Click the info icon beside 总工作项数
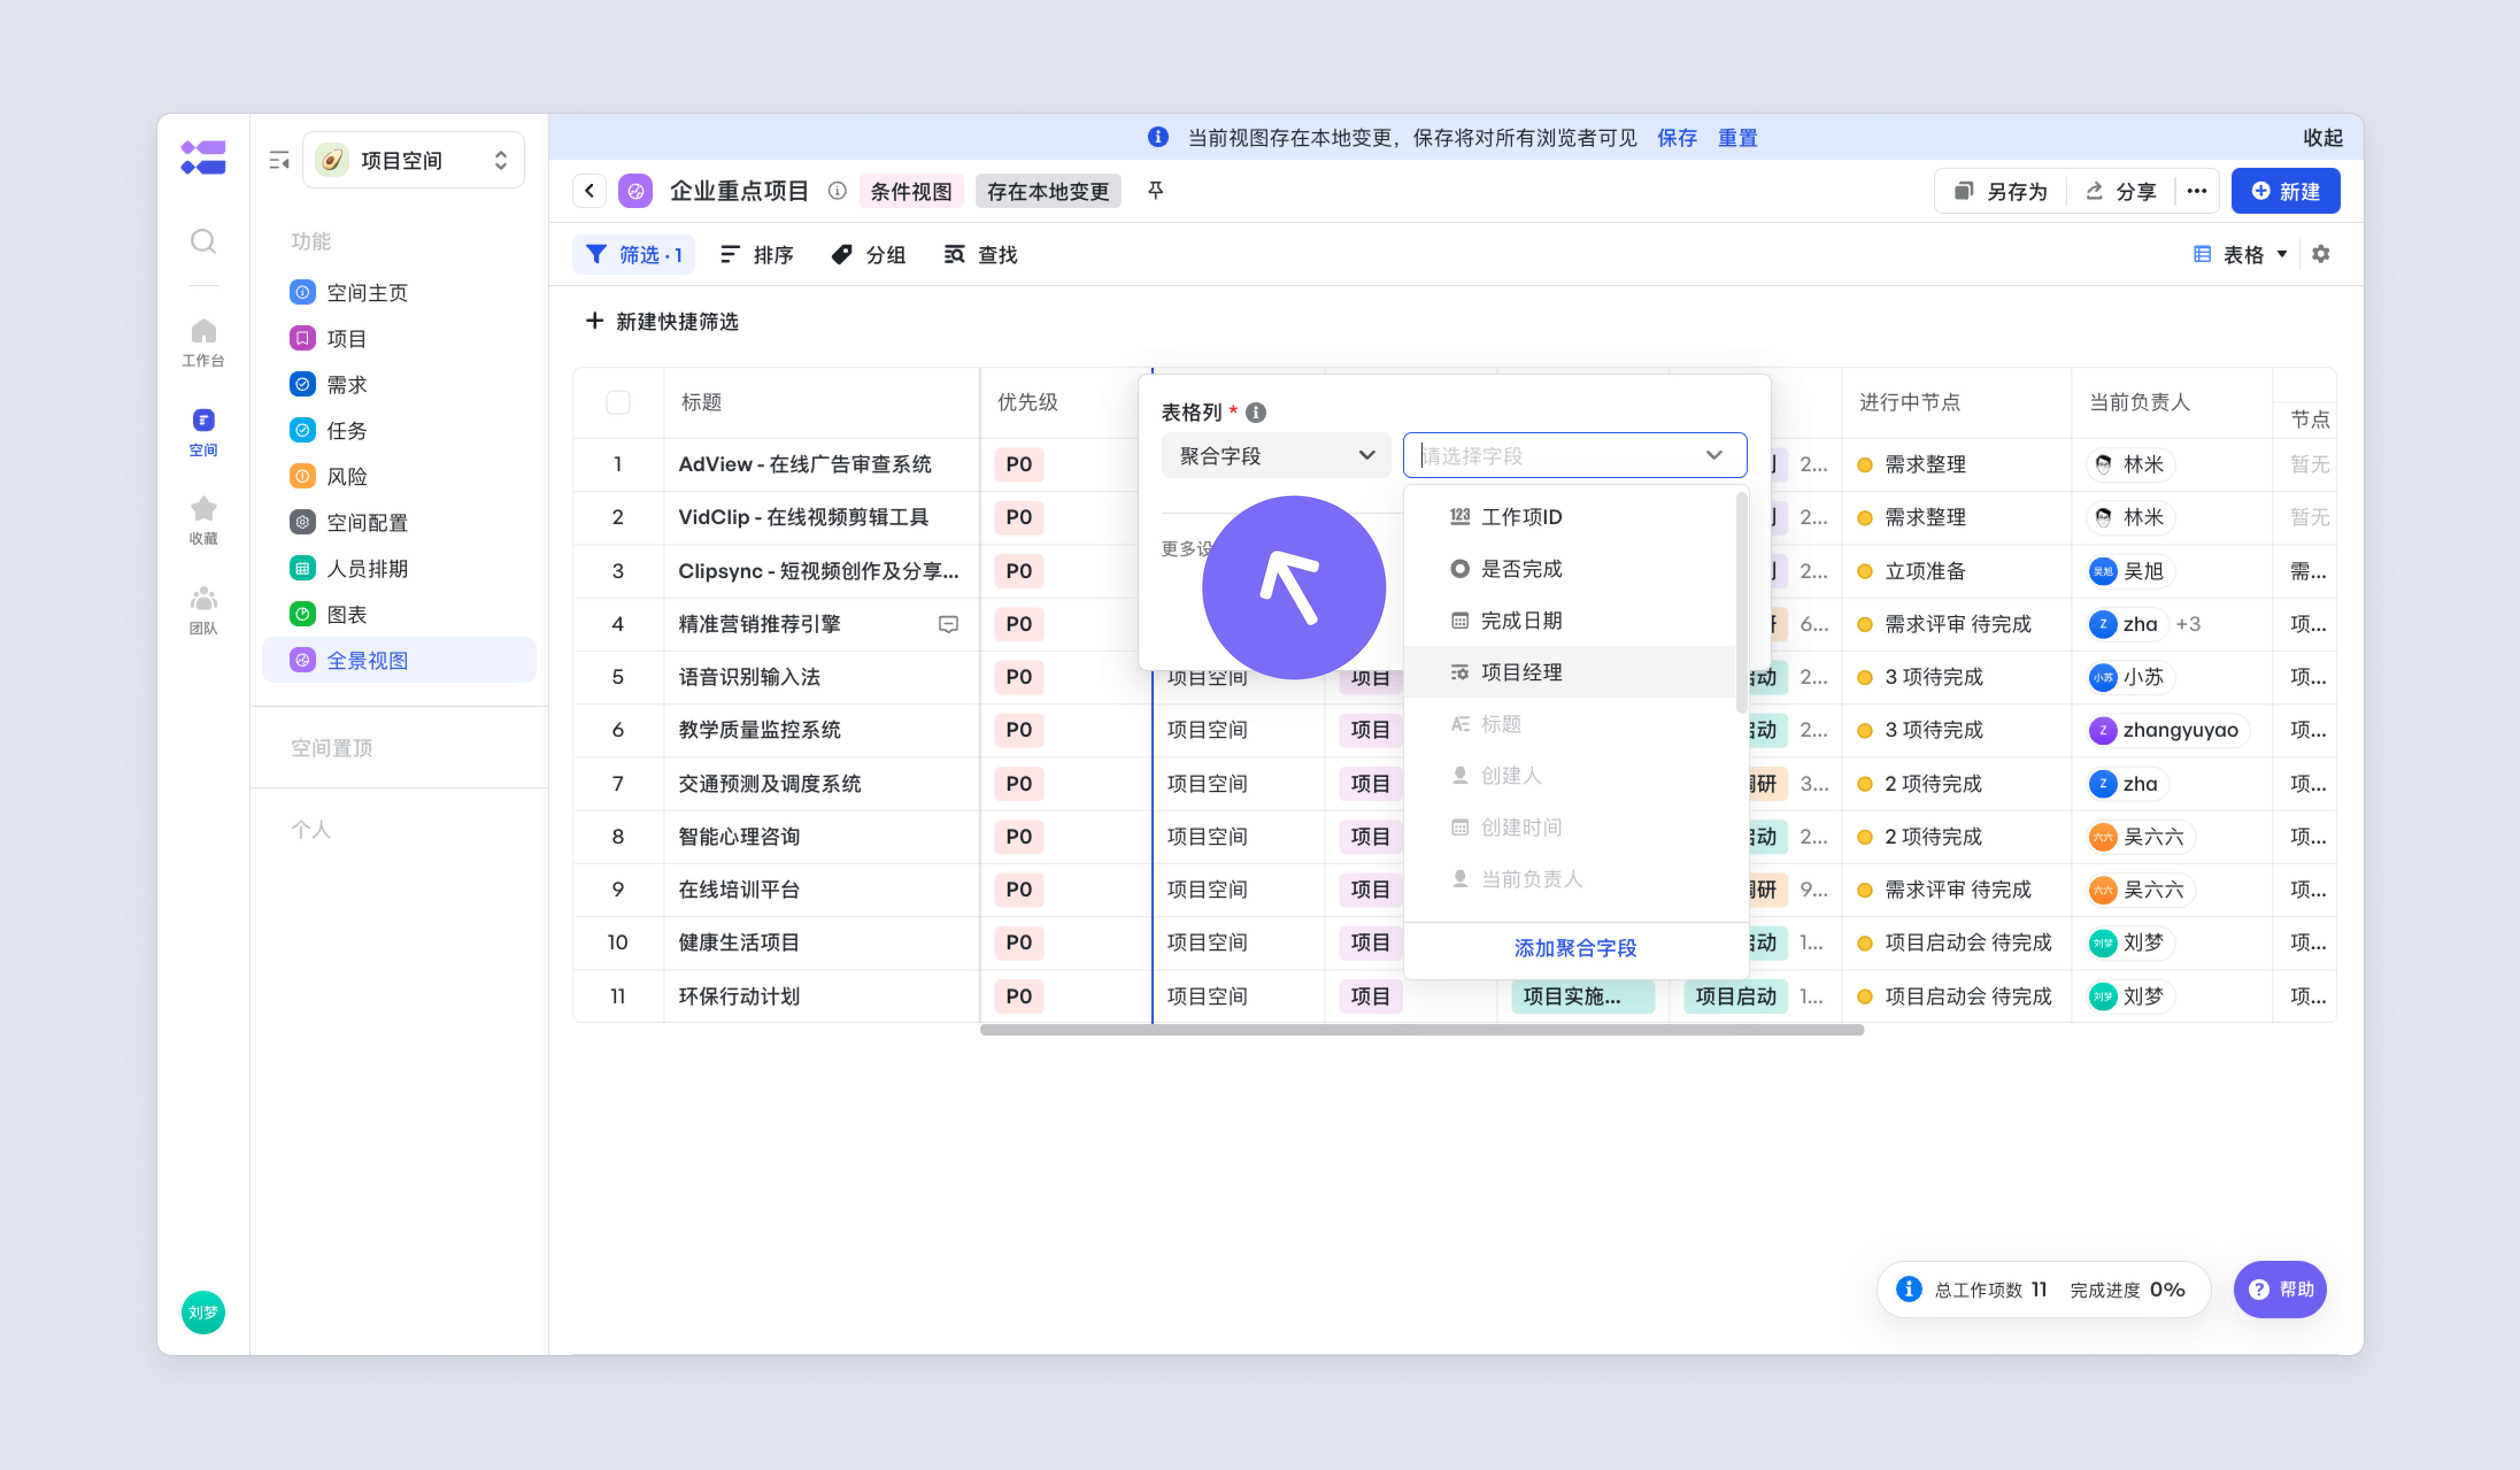 [x=1908, y=1289]
